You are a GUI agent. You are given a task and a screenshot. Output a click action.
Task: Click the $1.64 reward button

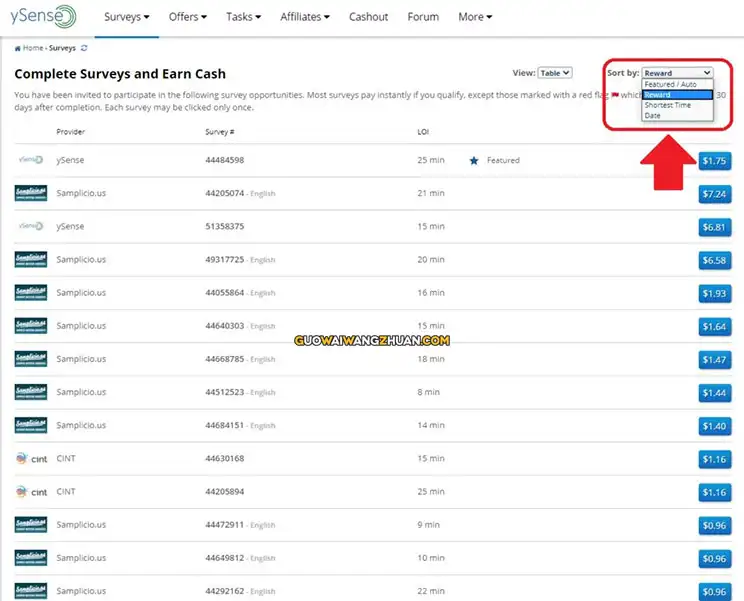[715, 327]
